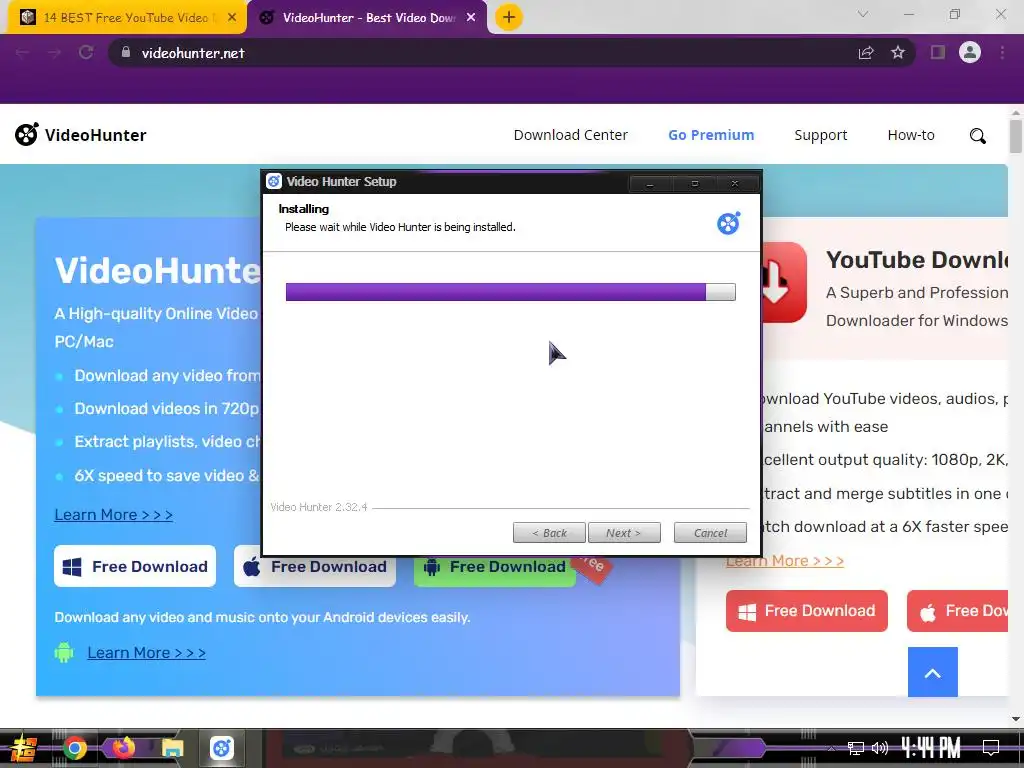Click the Cancel button in the installer
Image resolution: width=1024 pixels, height=768 pixels.
click(711, 533)
